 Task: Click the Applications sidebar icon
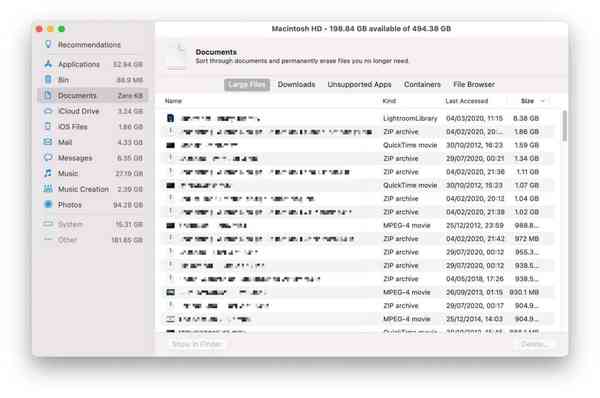pos(48,64)
